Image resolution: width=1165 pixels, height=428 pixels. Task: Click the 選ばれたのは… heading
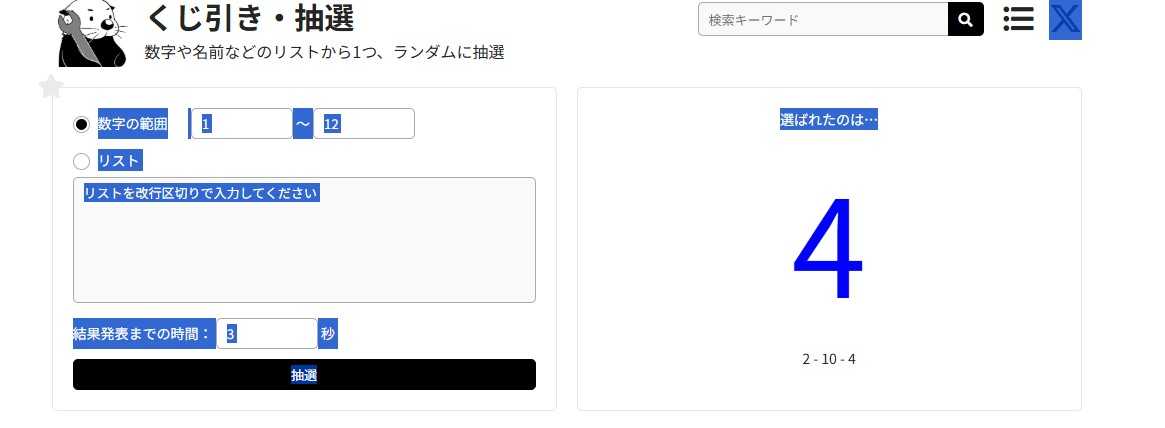pyautogui.click(x=828, y=120)
